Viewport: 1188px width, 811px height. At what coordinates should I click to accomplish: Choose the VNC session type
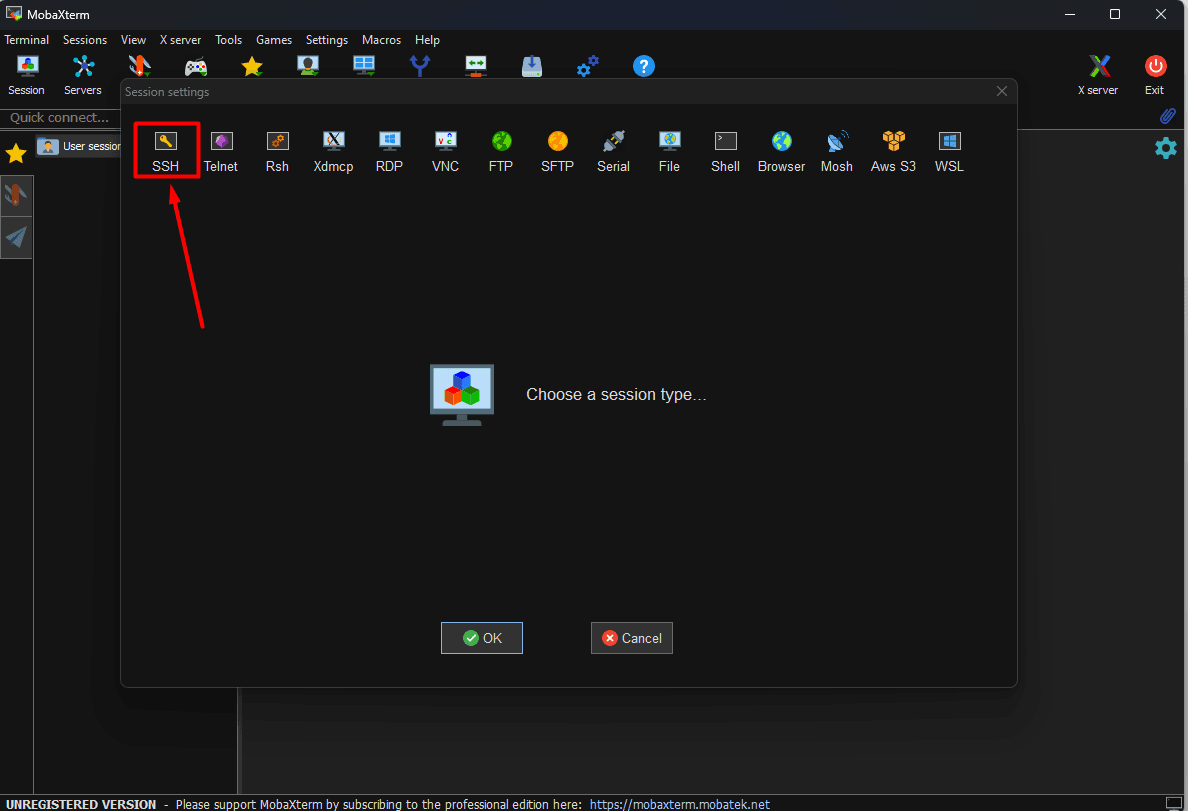pos(446,151)
